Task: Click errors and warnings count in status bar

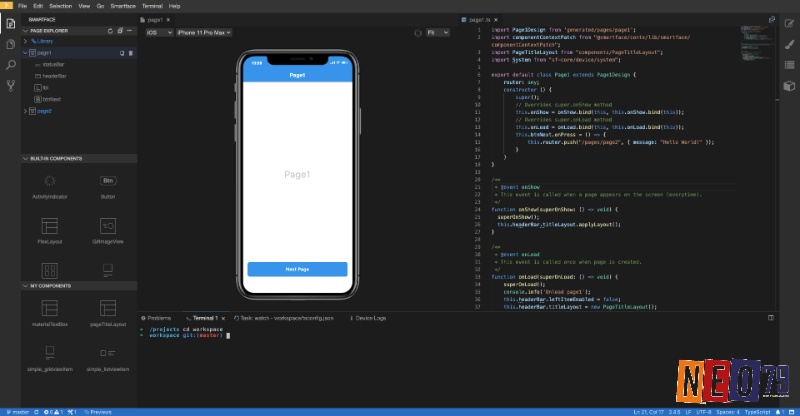Action: tap(54, 412)
